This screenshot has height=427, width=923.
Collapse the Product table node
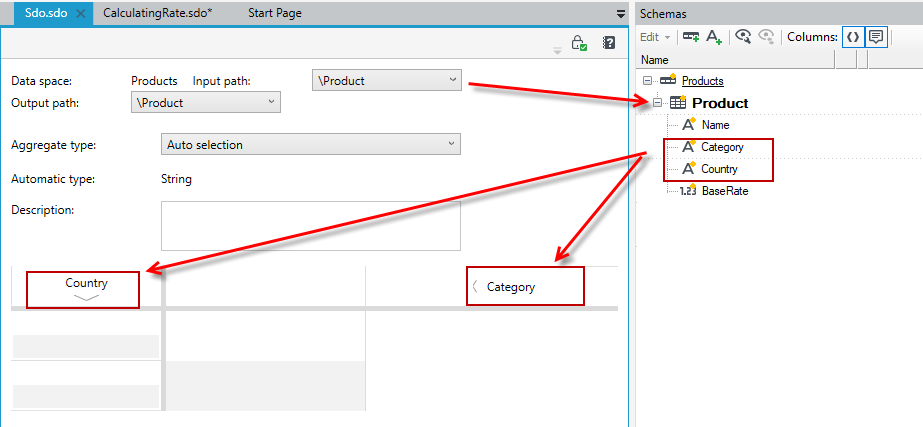tap(658, 102)
